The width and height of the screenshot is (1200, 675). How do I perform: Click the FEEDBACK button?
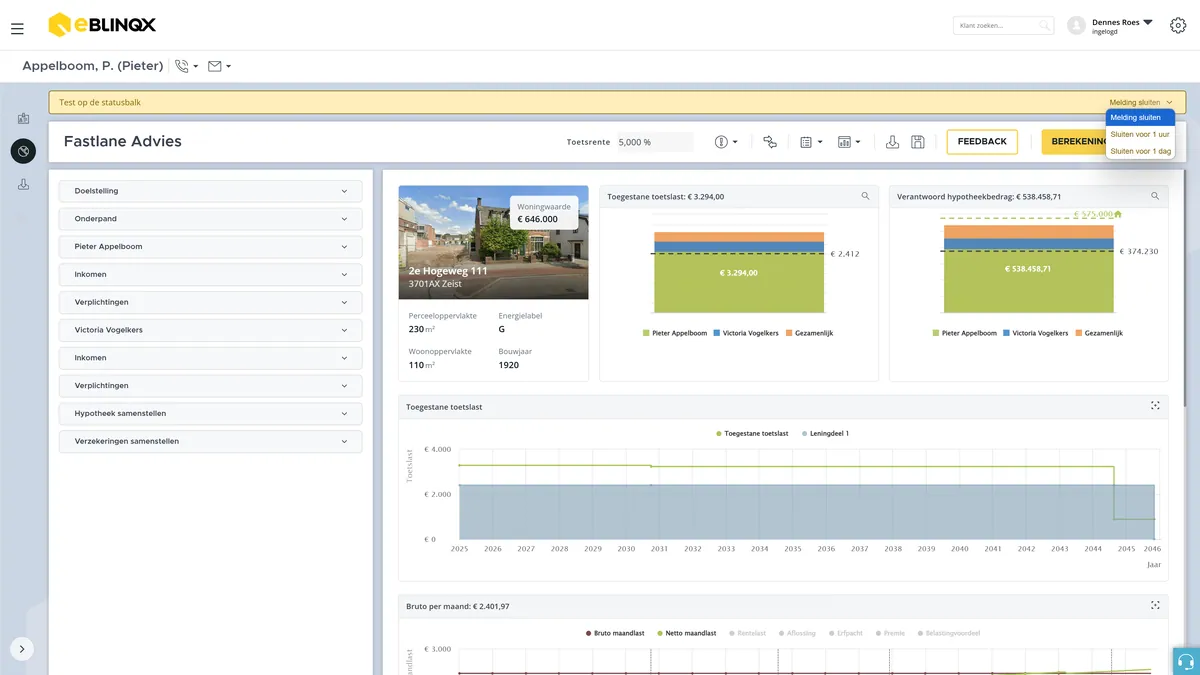pyautogui.click(x=982, y=142)
